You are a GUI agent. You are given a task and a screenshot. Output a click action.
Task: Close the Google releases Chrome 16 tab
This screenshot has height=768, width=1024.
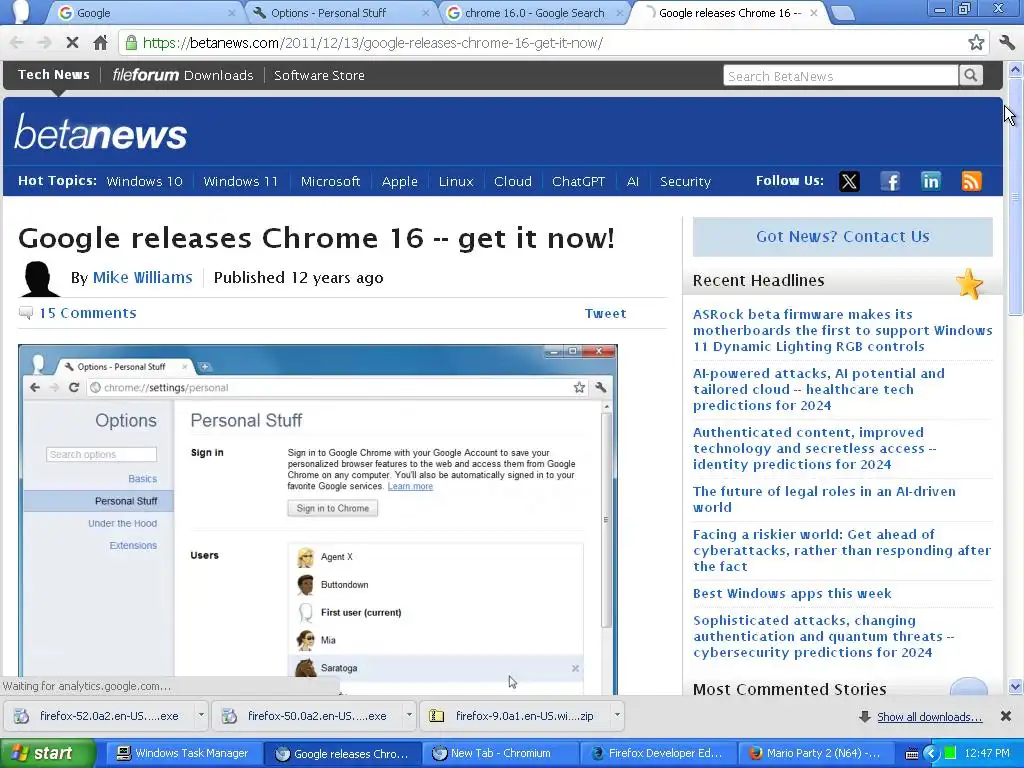click(x=814, y=13)
